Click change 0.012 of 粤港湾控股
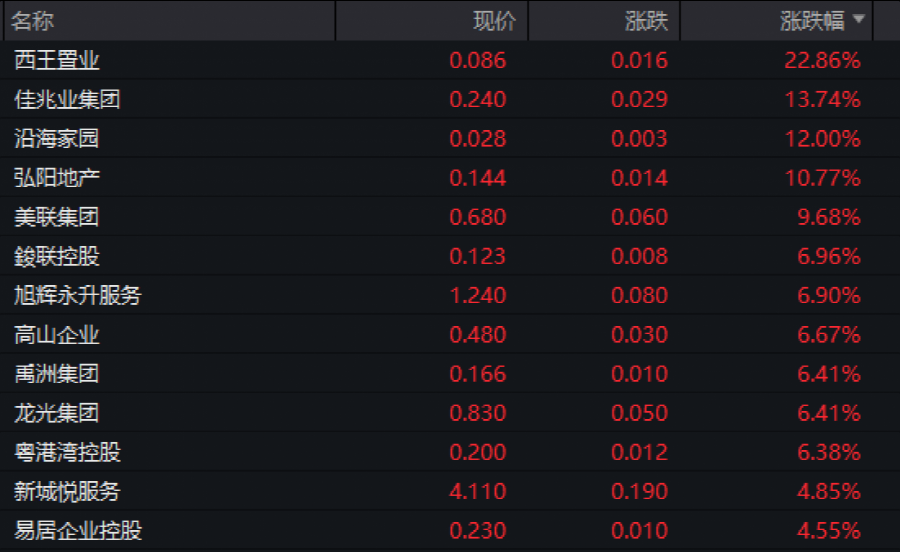Image resolution: width=900 pixels, height=552 pixels. 639,452
